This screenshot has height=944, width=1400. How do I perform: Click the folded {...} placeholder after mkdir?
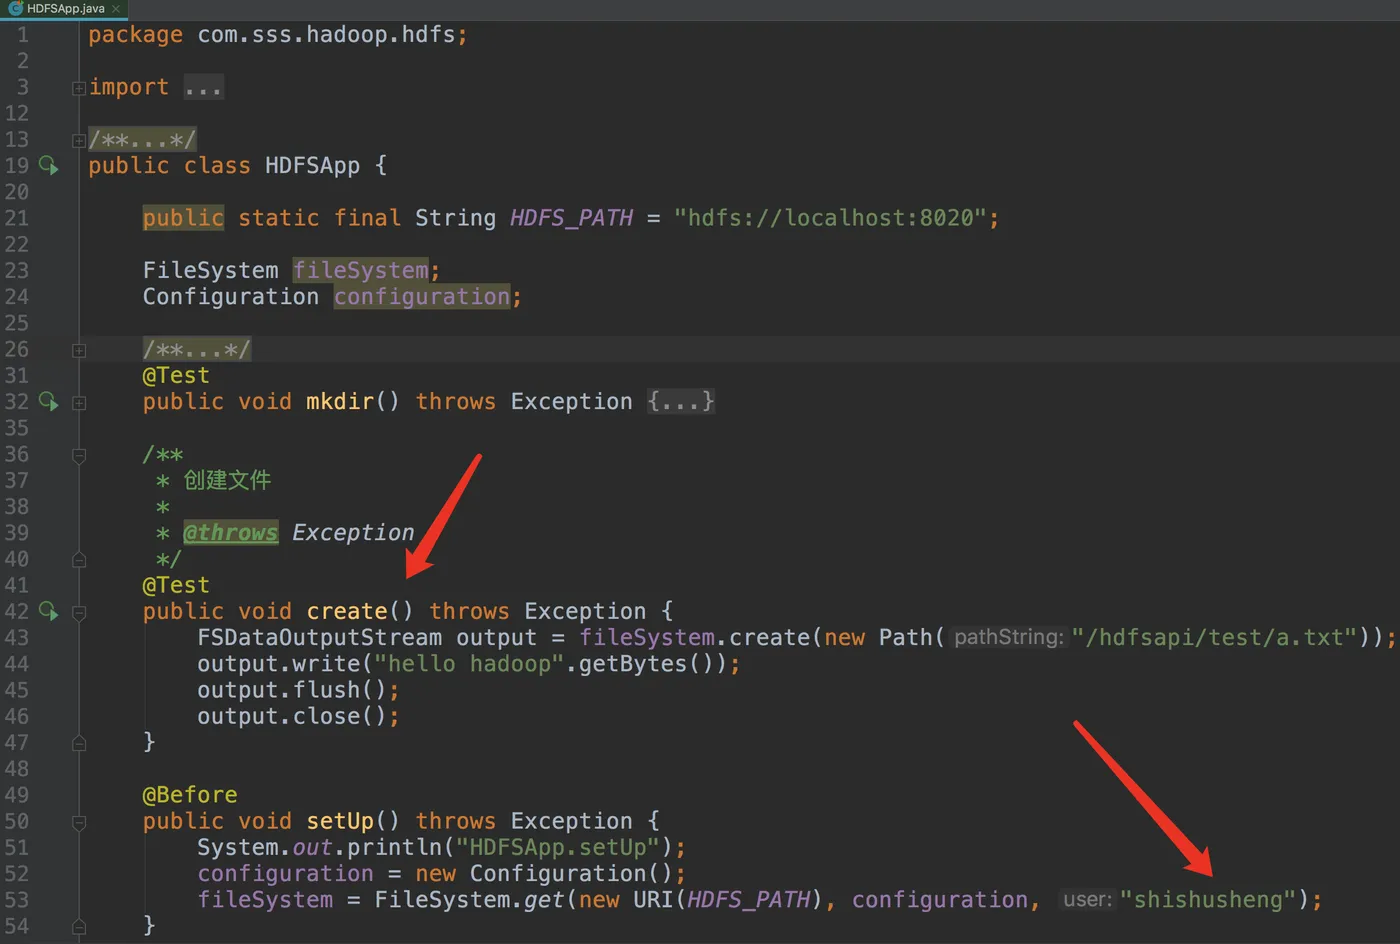tap(680, 402)
